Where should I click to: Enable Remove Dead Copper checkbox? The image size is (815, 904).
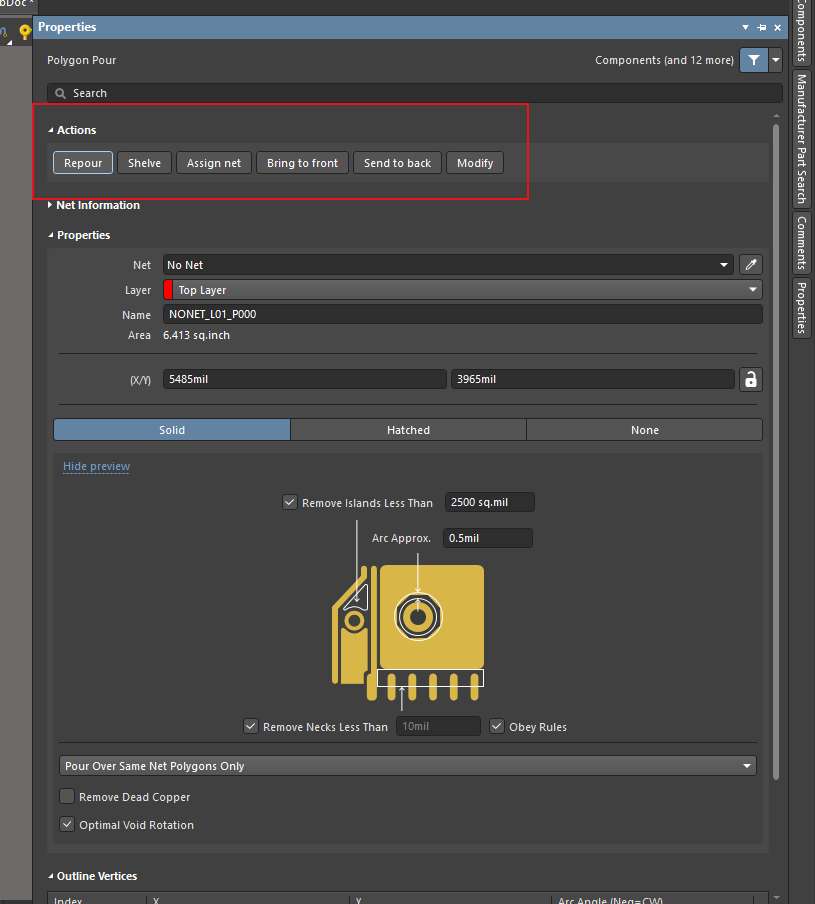[67, 796]
